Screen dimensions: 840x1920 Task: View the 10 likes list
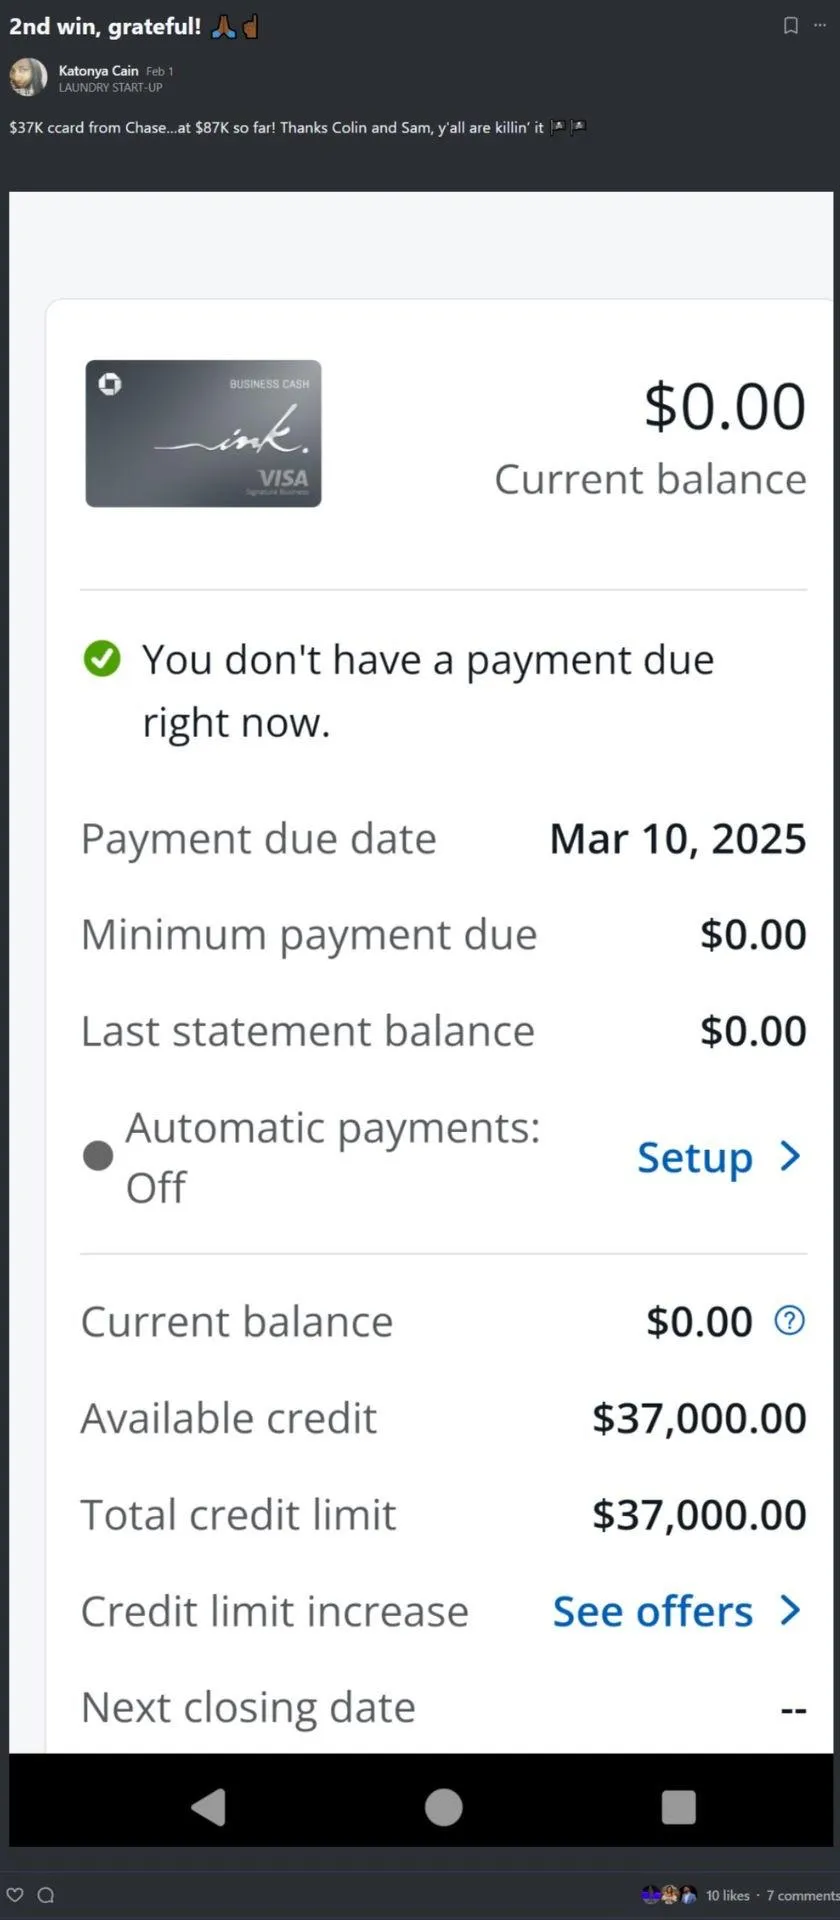(x=727, y=1895)
